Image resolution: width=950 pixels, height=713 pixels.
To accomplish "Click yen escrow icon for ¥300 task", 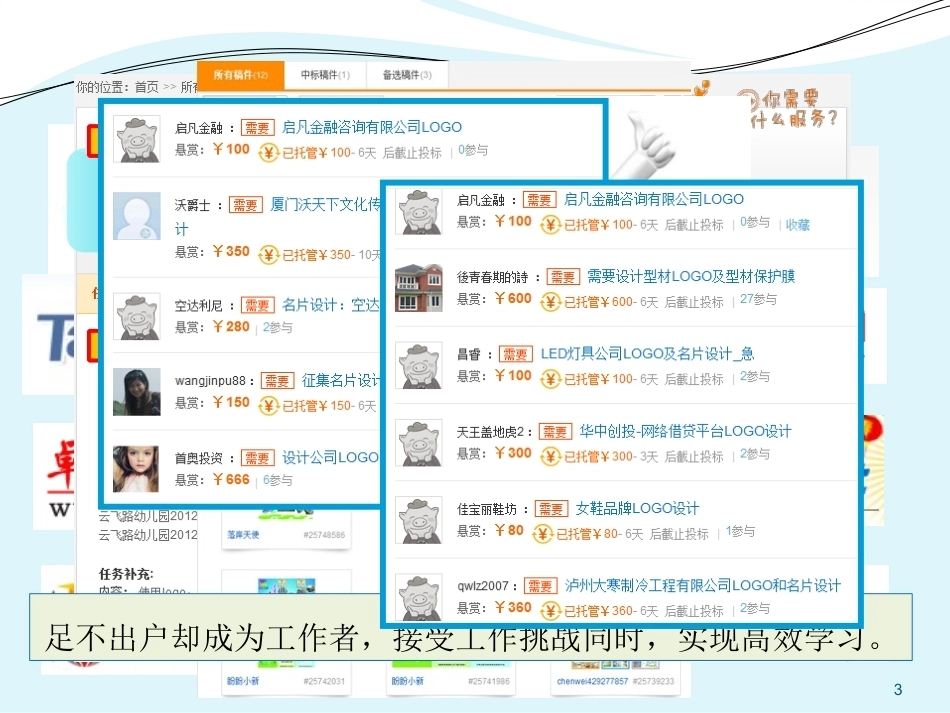I will coord(550,456).
